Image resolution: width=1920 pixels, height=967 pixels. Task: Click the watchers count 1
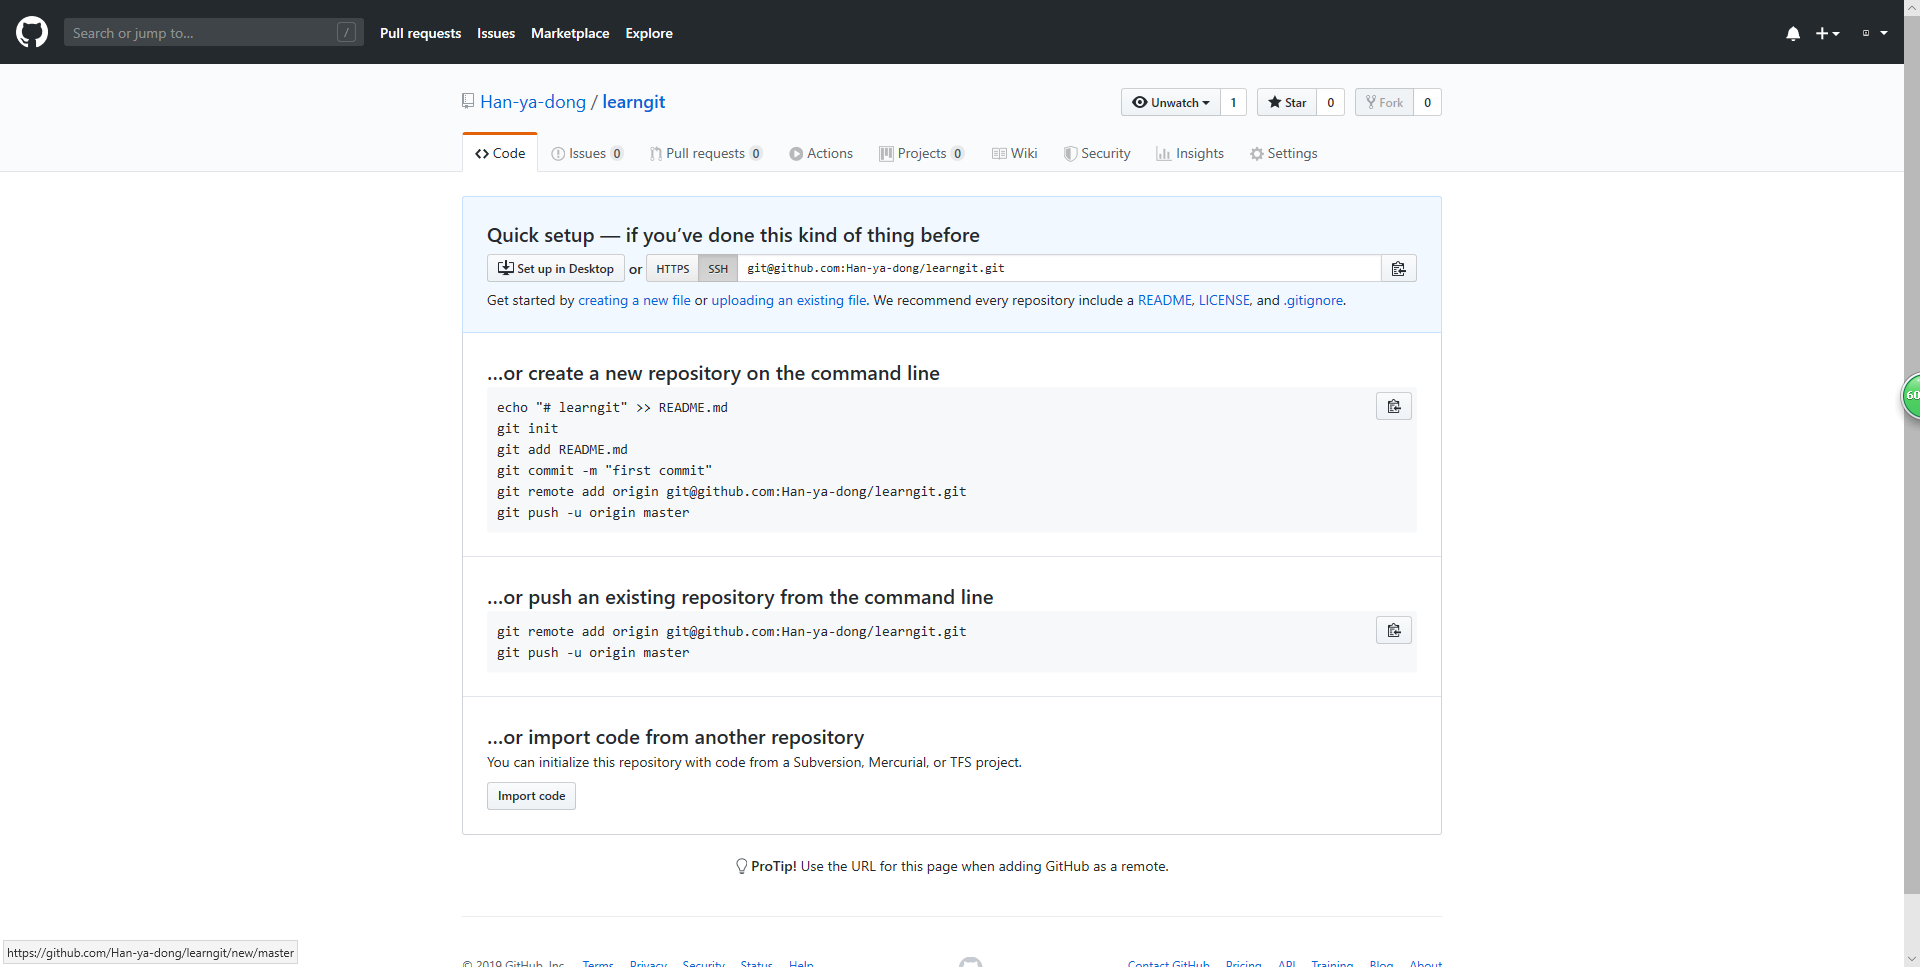[x=1233, y=102]
